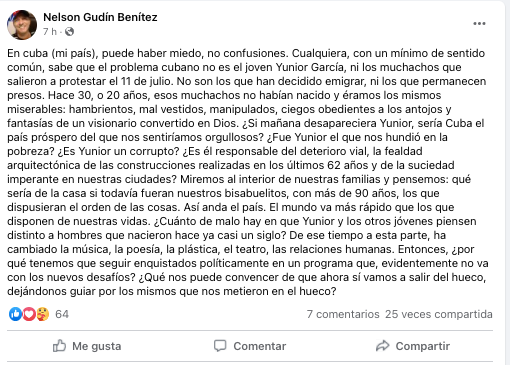Click the thumbs-up outline icon beside Me gusta
This screenshot has height=365, width=510.
(x=59, y=346)
